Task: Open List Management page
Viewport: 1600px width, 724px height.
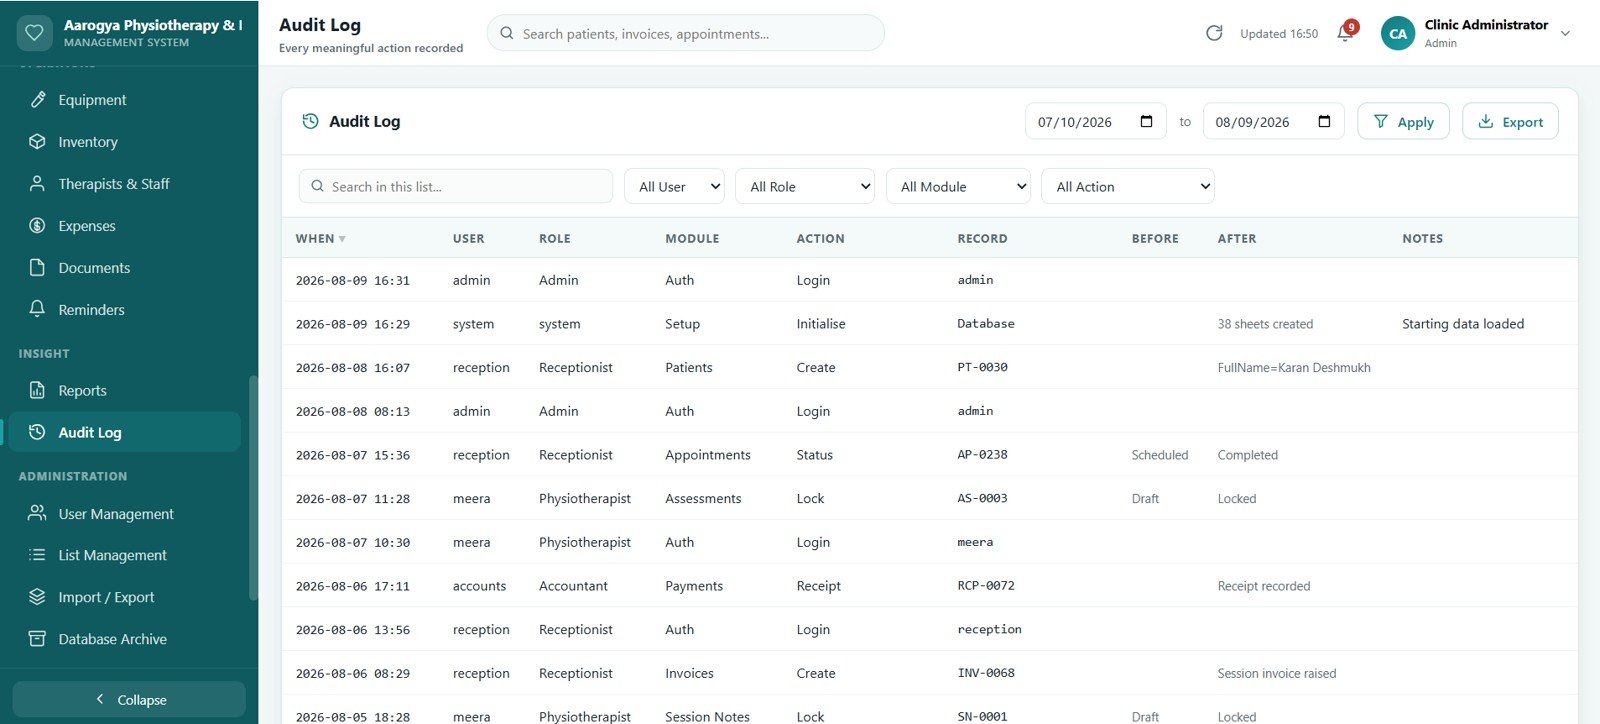Action: click(124, 555)
